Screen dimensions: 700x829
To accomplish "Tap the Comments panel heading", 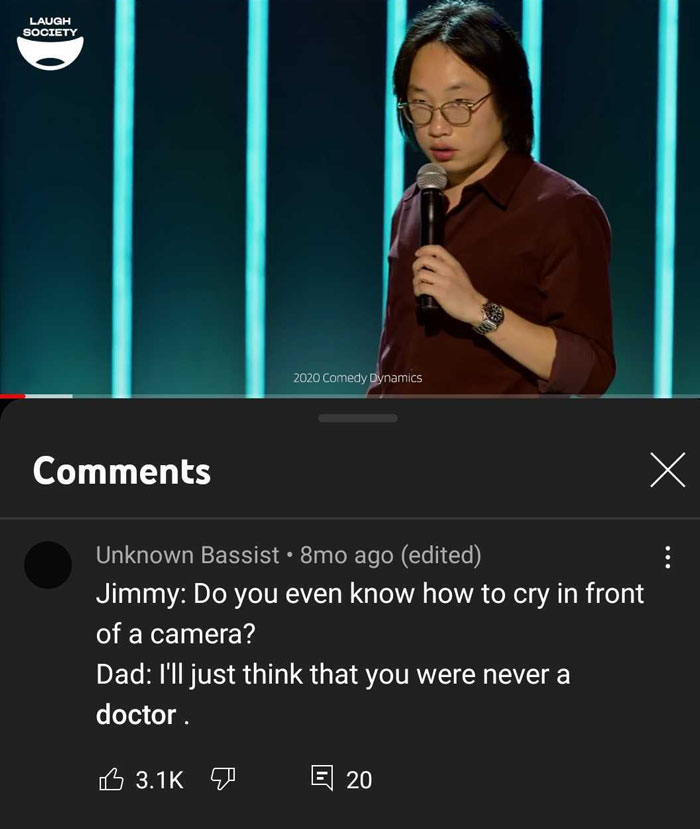I will coord(122,471).
